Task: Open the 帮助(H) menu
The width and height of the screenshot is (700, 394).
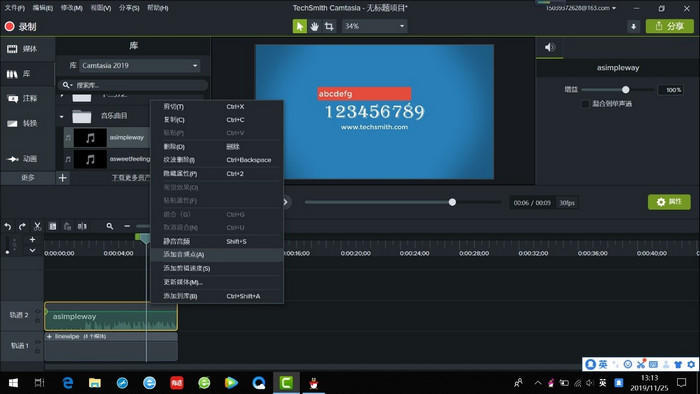Action: click(x=158, y=8)
